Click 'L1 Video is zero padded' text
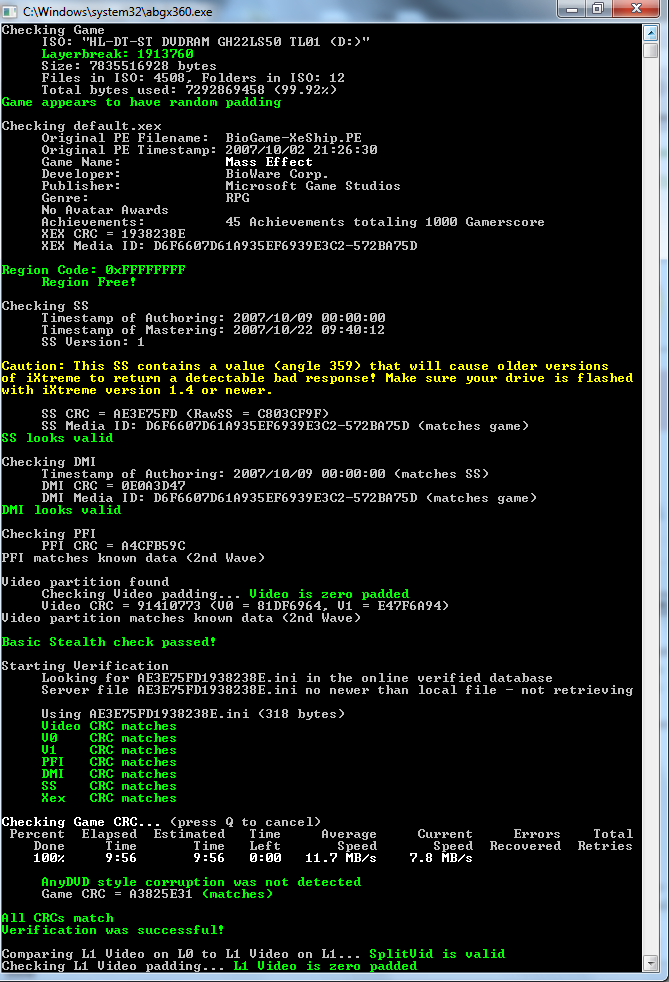 tap(325, 966)
